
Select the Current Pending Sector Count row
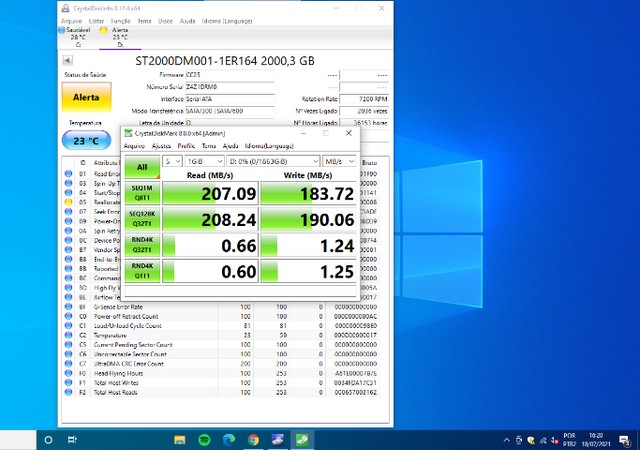pos(221,345)
